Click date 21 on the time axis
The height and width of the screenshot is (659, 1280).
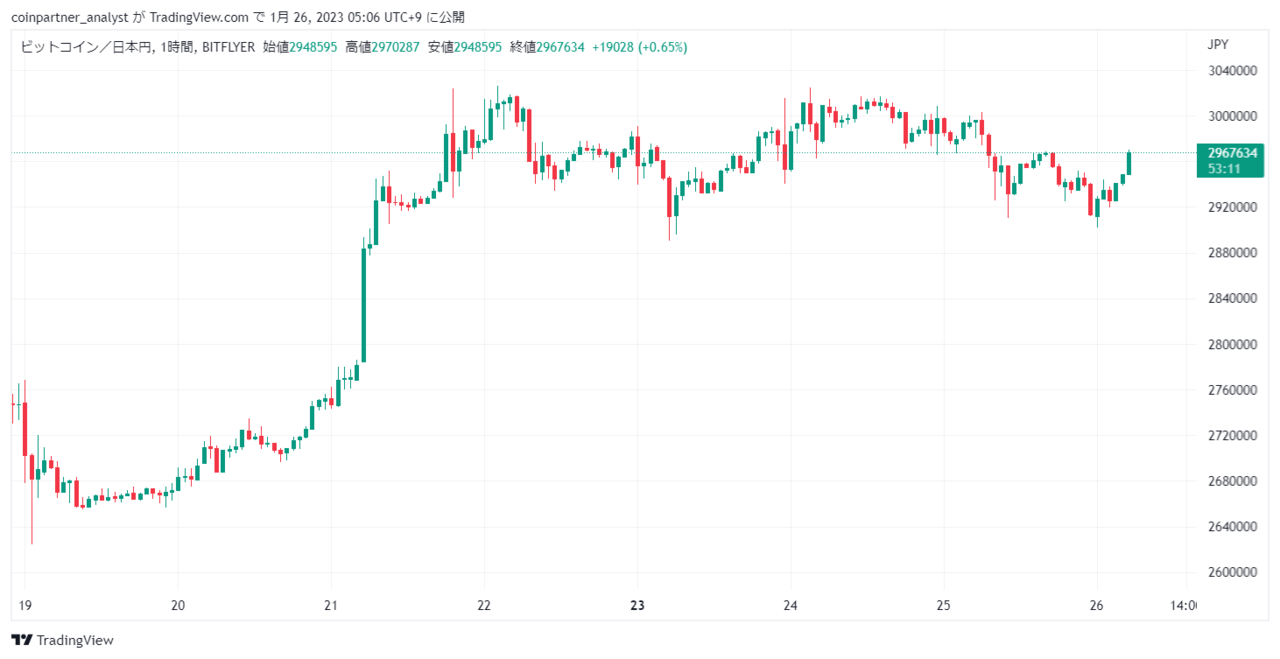[x=331, y=605]
